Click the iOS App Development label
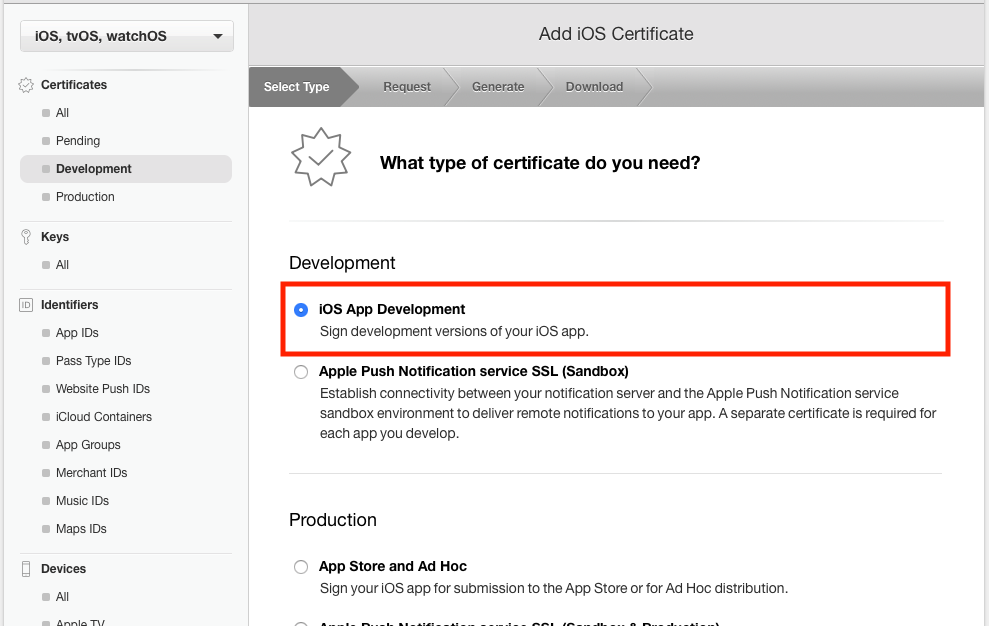989x626 pixels. coord(392,309)
